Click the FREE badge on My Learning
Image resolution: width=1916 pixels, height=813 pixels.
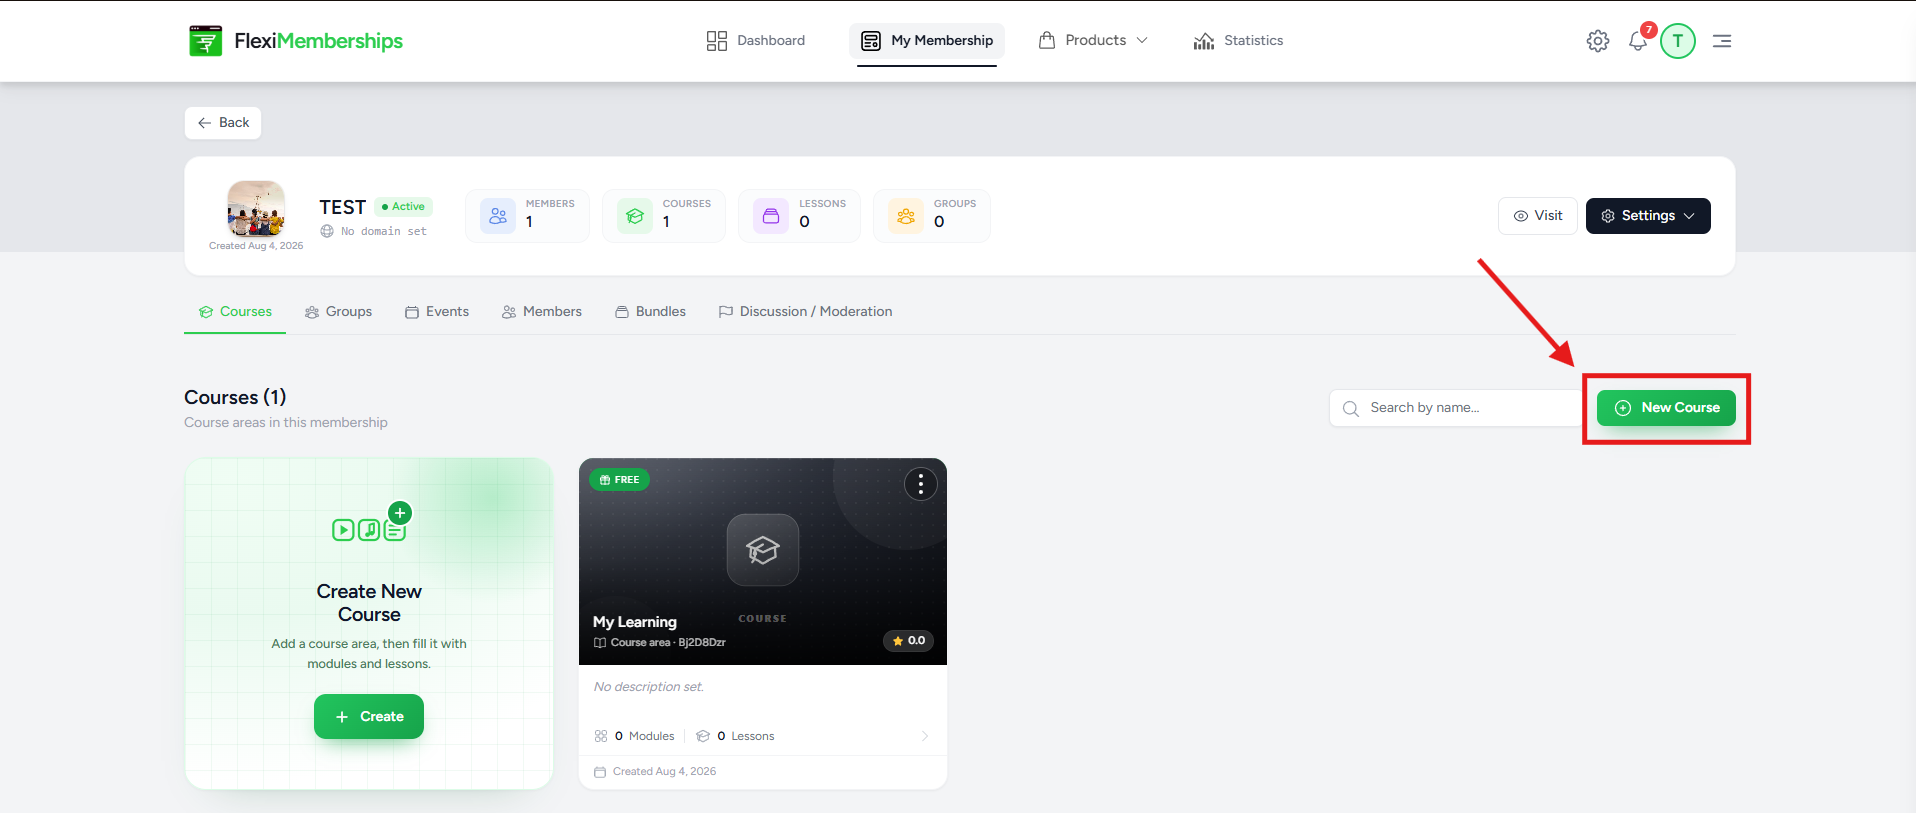click(x=620, y=480)
